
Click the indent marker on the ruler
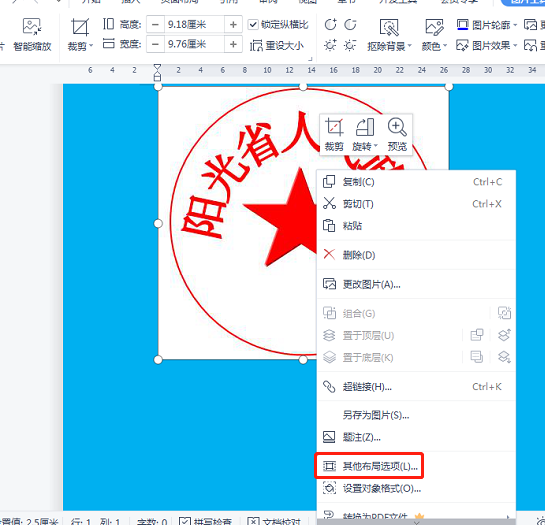pyautogui.click(x=157, y=72)
